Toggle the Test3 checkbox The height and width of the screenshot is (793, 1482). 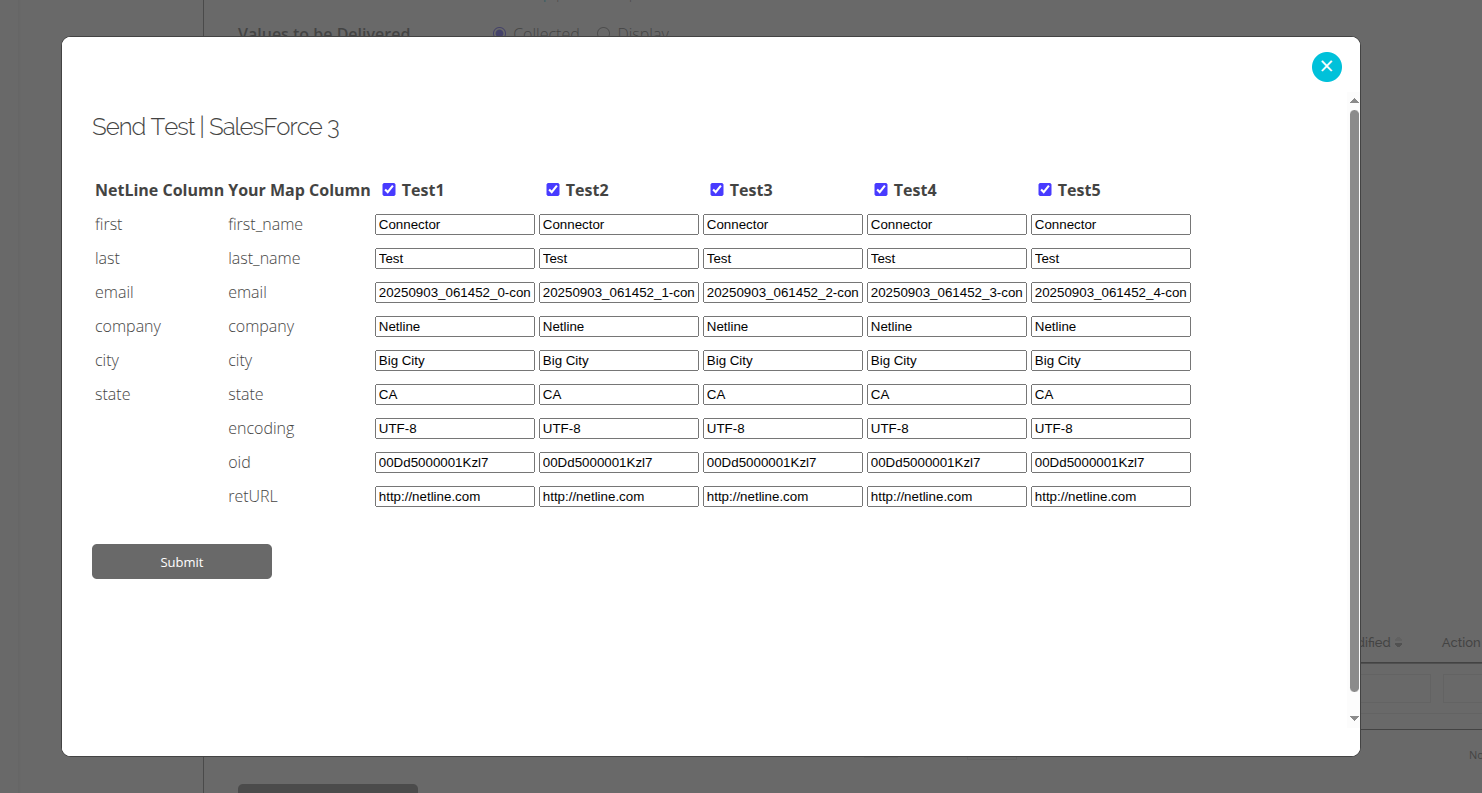tap(717, 190)
